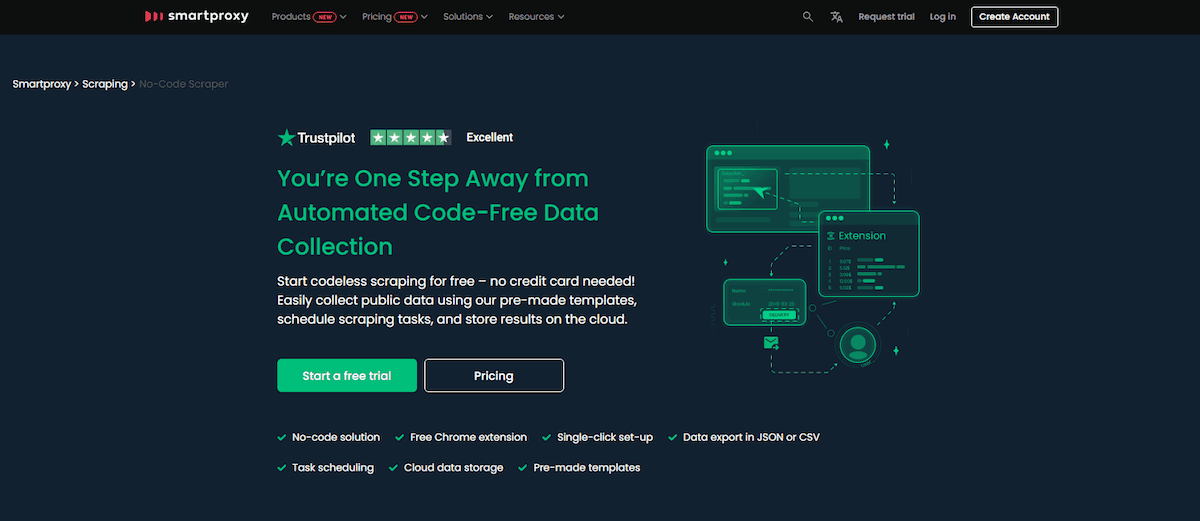
Task: Click the Smartproxy logo in header
Action: (x=196, y=17)
